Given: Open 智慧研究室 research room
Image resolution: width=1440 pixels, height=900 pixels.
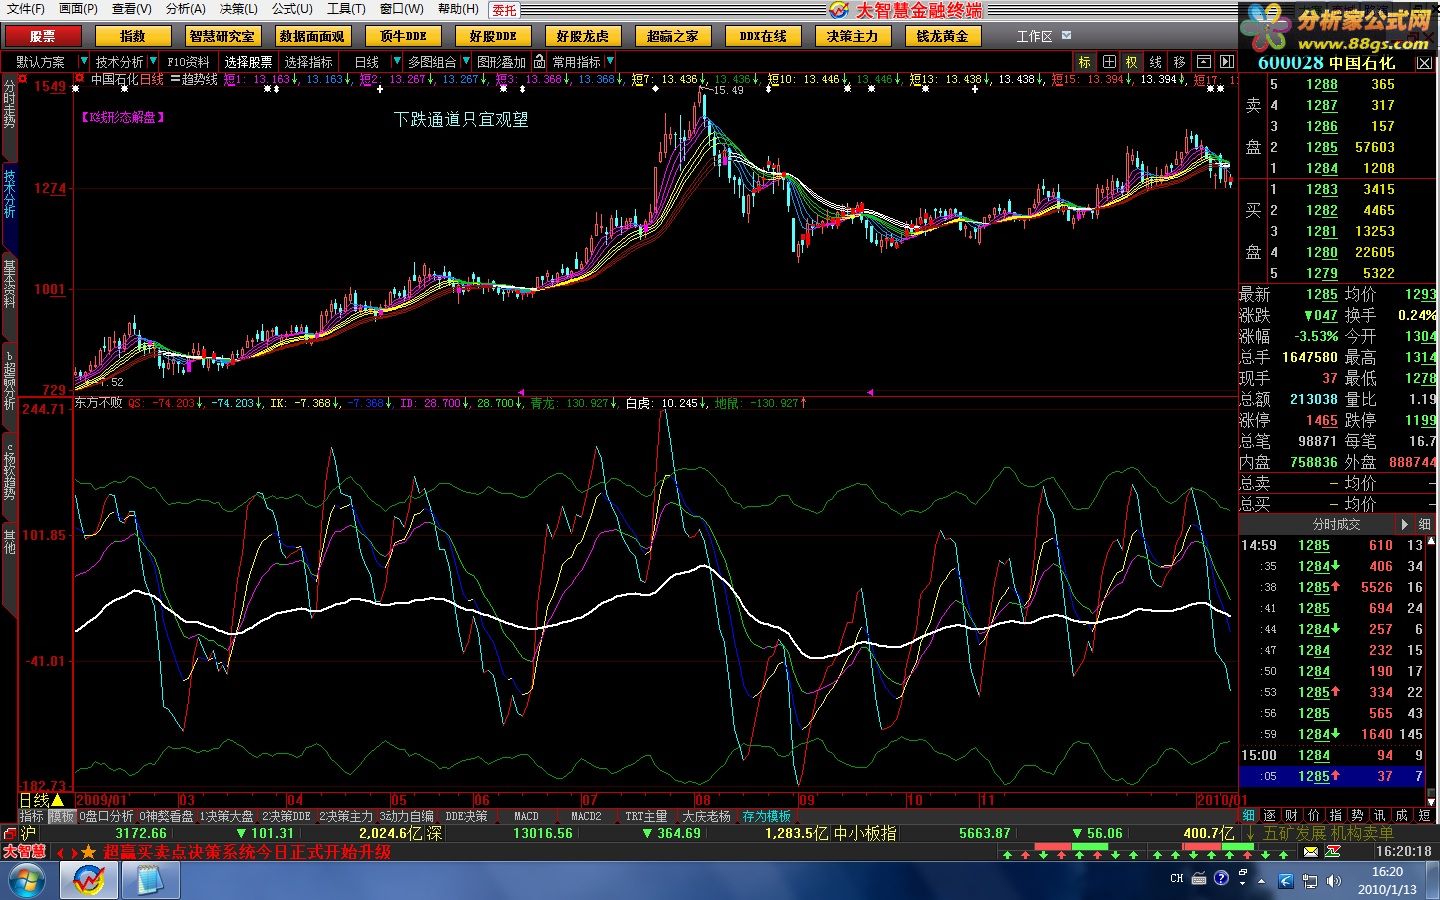Looking at the screenshot, I should point(222,36).
